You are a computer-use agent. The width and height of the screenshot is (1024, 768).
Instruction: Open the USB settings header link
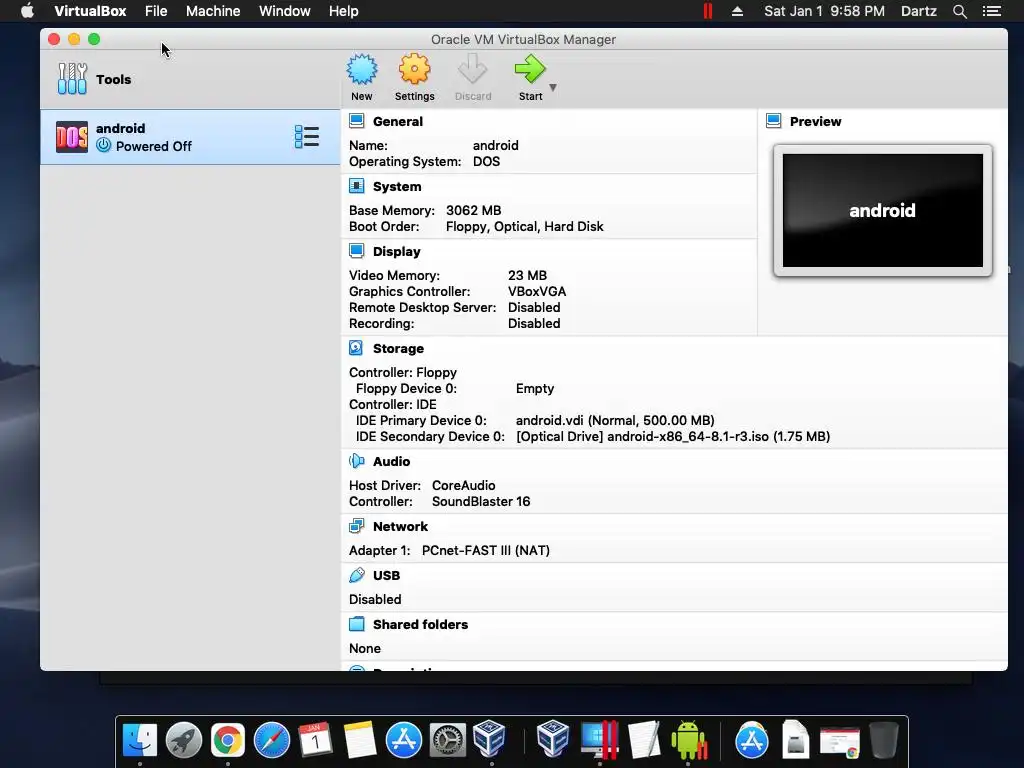[386, 575]
